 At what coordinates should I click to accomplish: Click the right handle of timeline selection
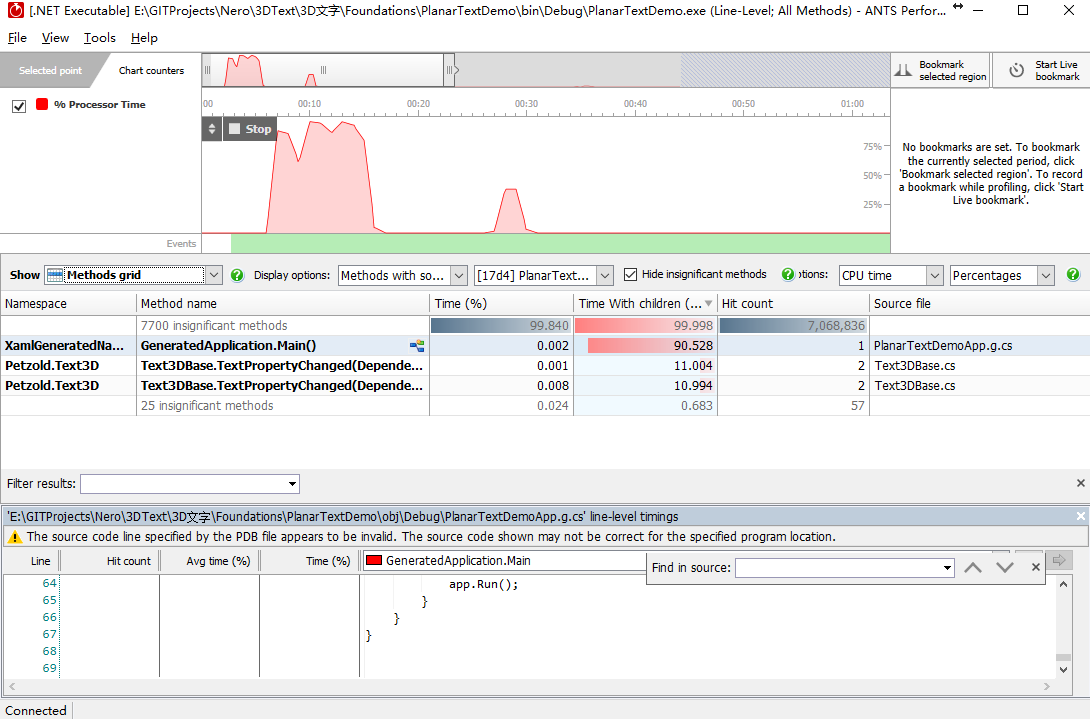450,70
